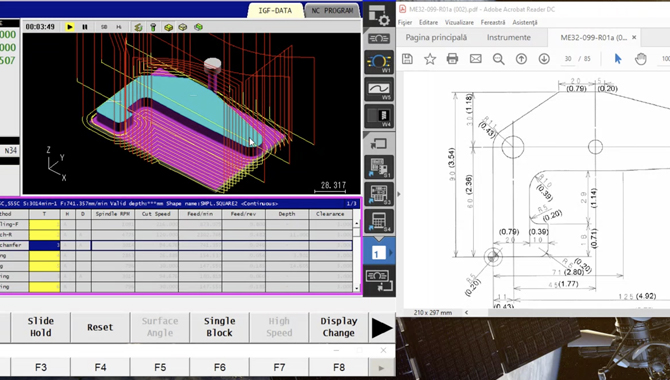The image size is (670, 380).
Task: Click the green tool/bolt display icon
Action: [153, 27]
